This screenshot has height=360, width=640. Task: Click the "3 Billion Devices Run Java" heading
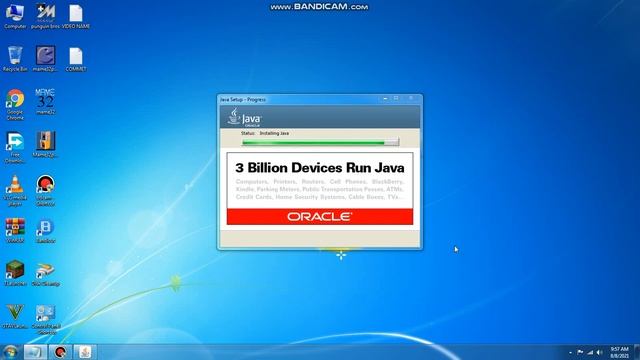(x=320, y=168)
